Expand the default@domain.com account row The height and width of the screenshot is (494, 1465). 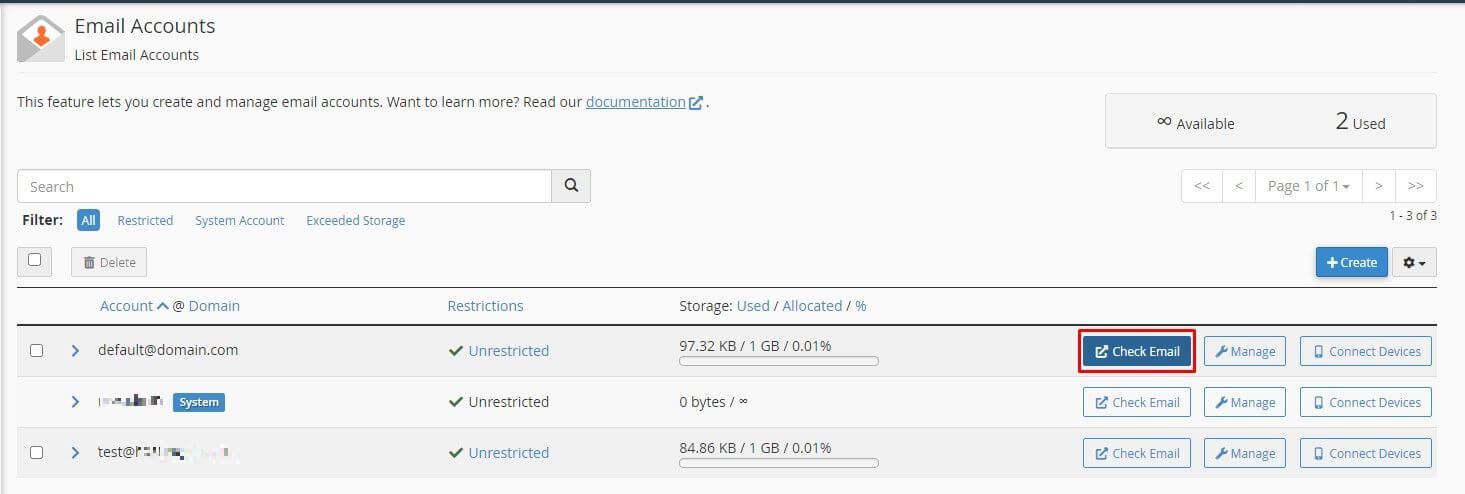(x=75, y=351)
